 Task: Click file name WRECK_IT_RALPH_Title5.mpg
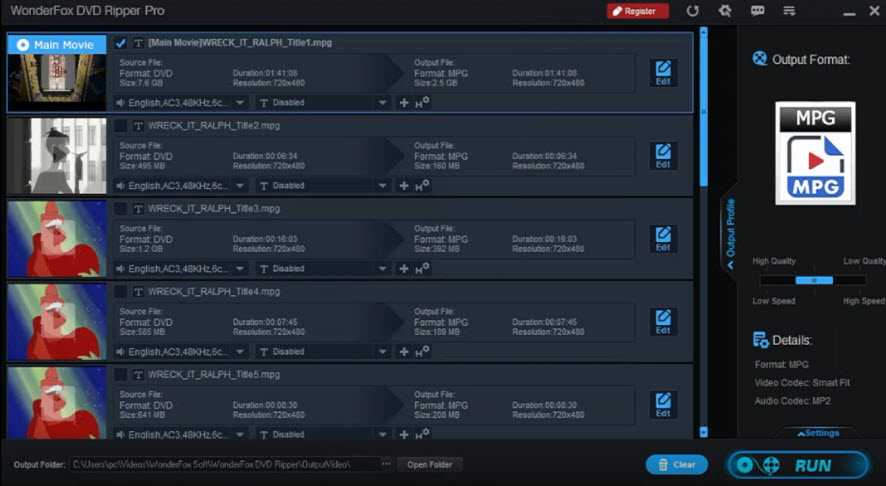coord(214,375)
